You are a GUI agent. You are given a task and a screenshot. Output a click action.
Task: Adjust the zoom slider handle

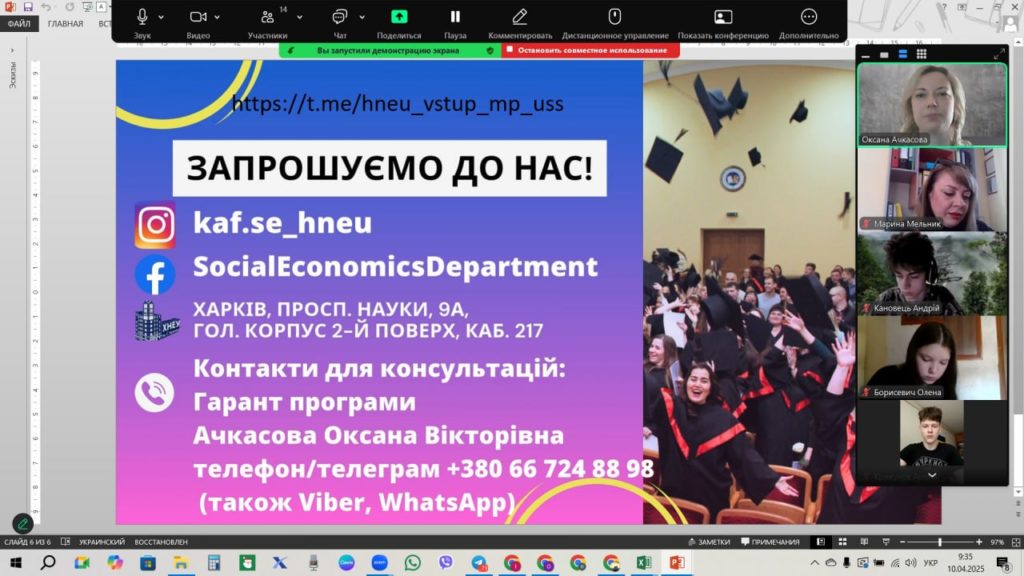[940, 542]
